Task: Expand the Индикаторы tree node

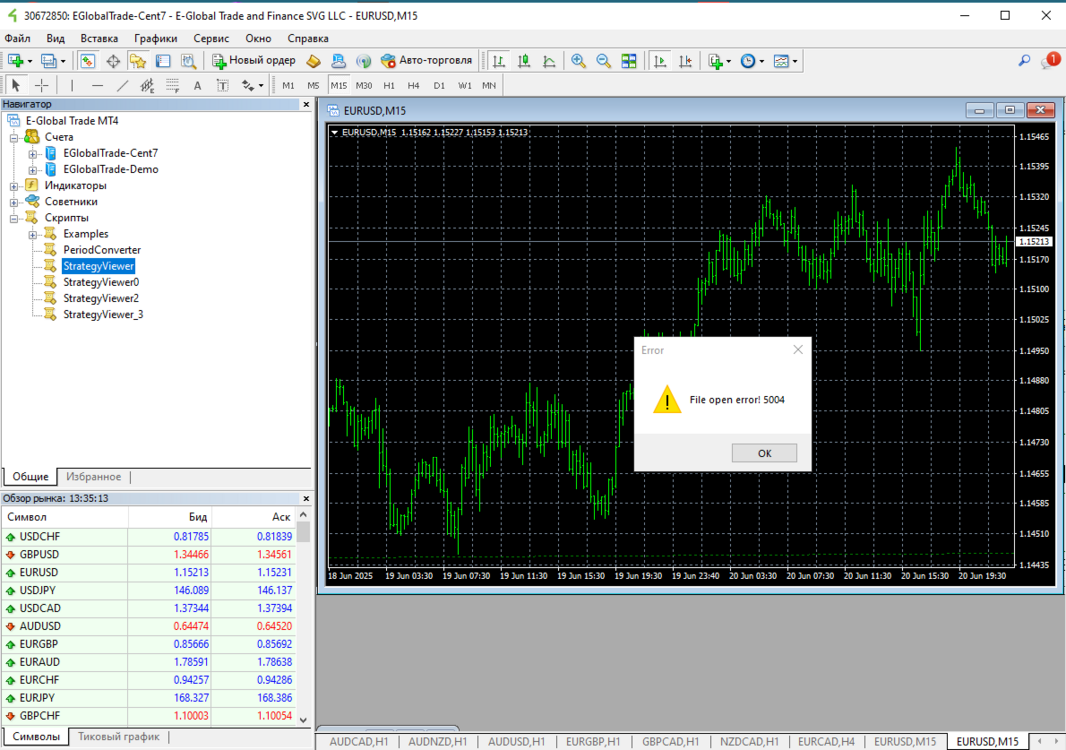Action: click(14, 186)
